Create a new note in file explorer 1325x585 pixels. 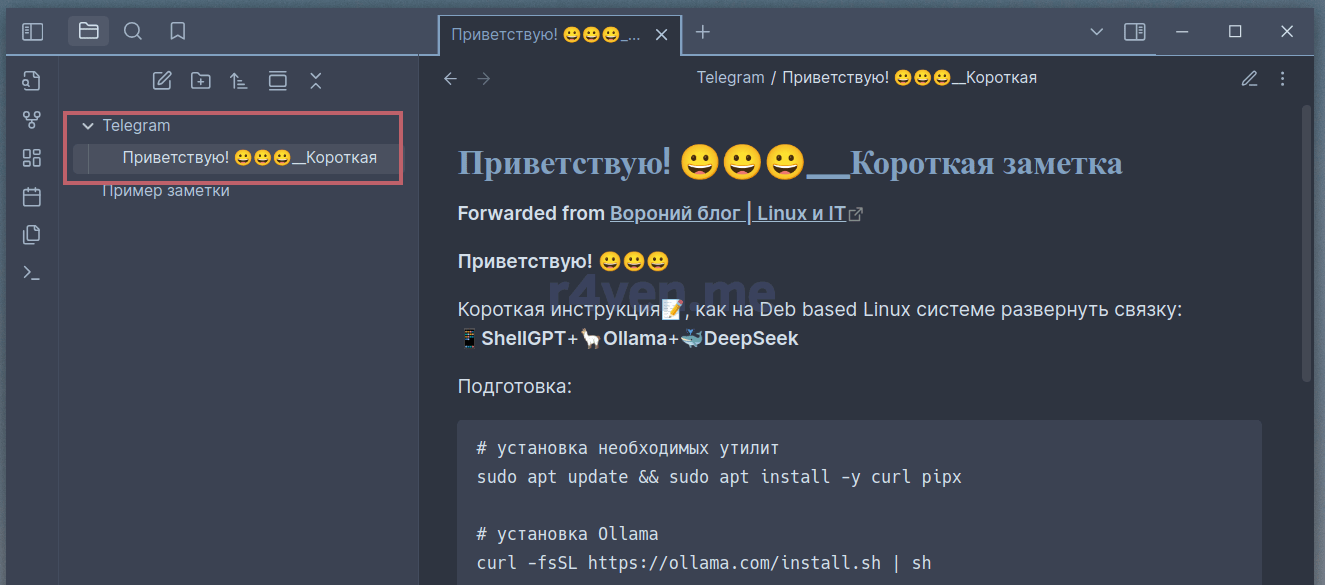tap(161, 81)
